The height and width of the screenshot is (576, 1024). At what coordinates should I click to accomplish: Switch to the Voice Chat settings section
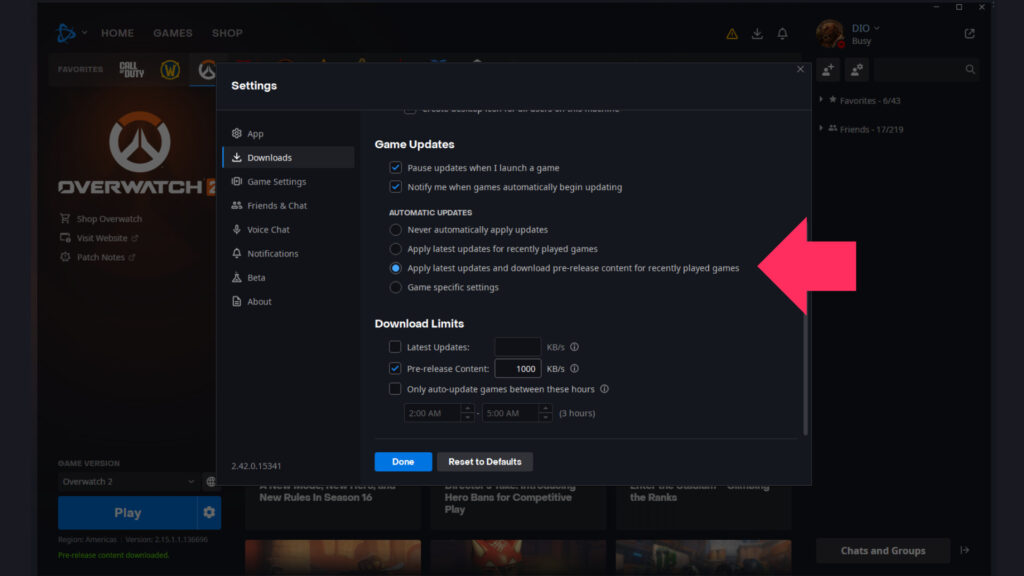pos(267,229)
